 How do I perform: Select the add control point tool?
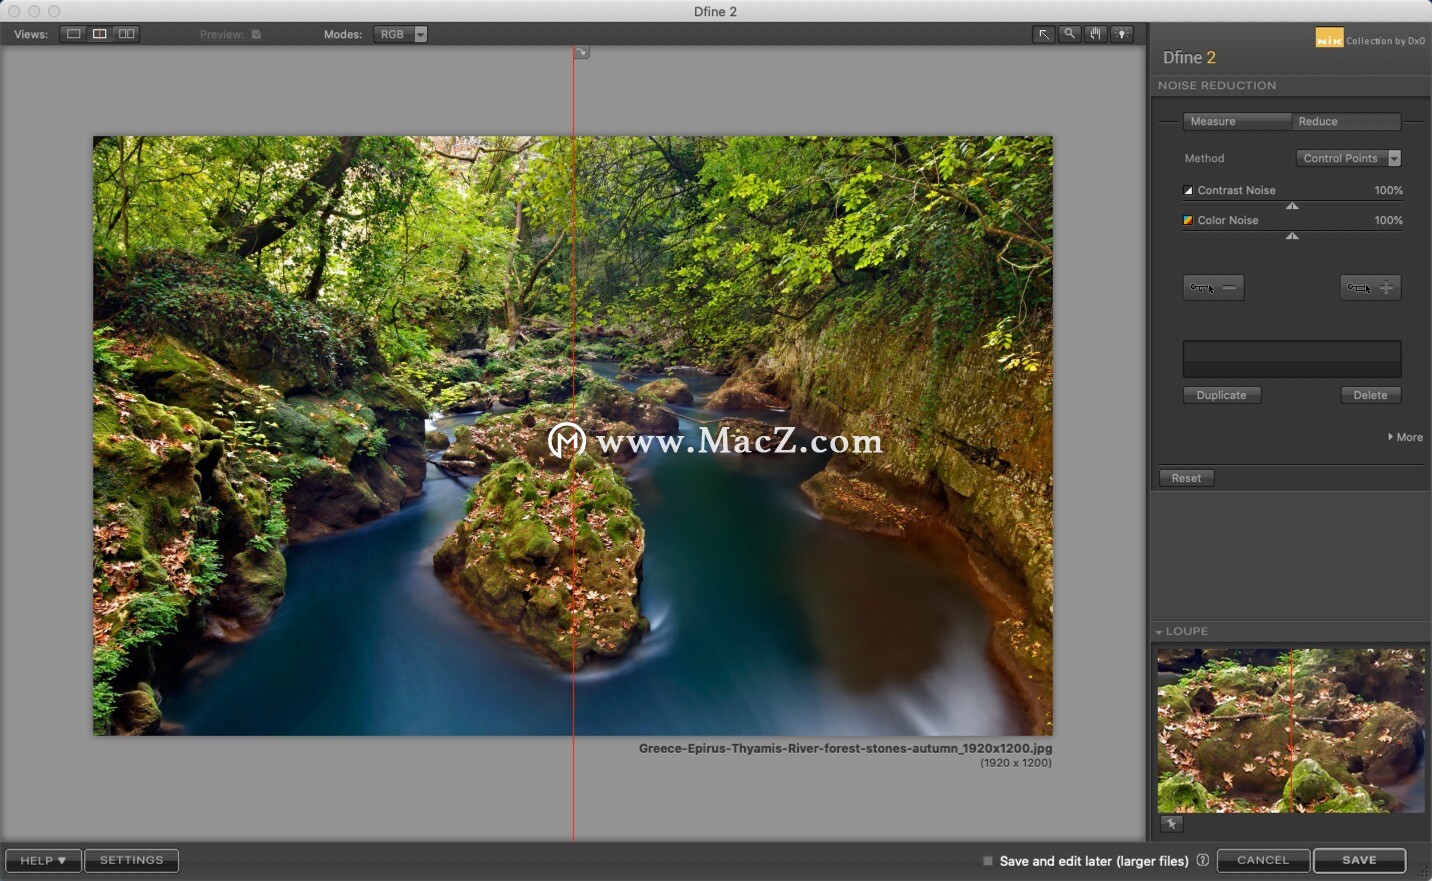pos(1370,288)
